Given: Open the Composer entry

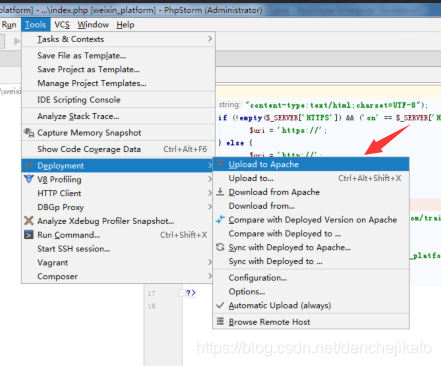Looking at the screenshot, I should 57,277.
